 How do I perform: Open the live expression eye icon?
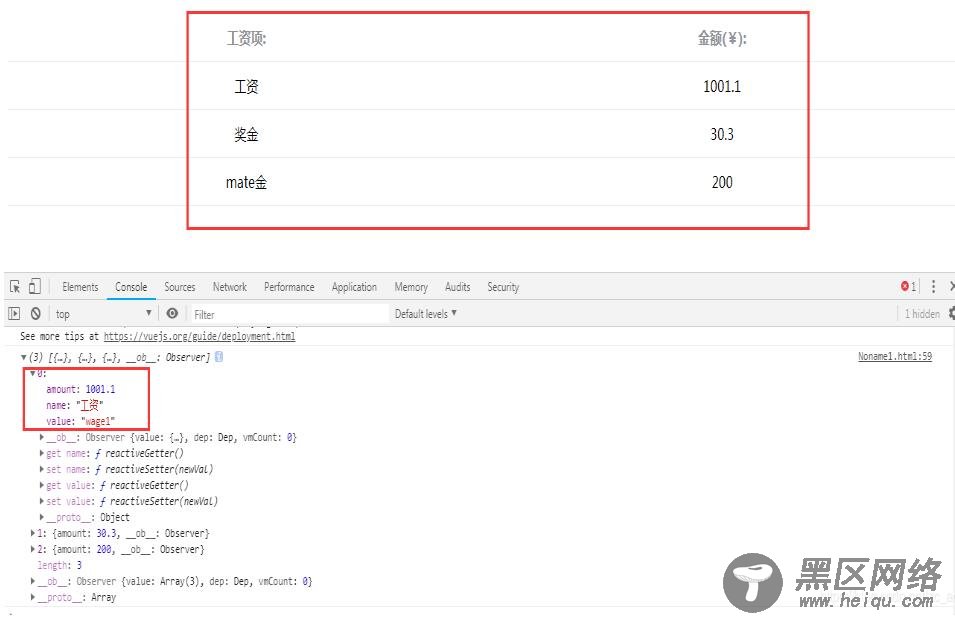pos(172,313)
